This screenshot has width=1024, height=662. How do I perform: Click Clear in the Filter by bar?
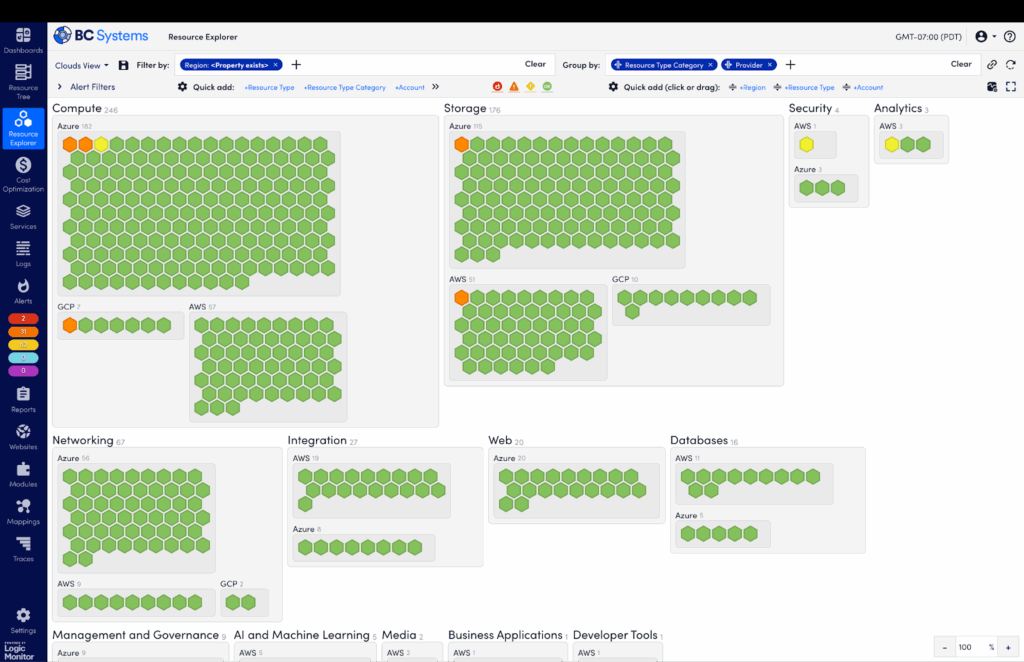click(535, 64)
